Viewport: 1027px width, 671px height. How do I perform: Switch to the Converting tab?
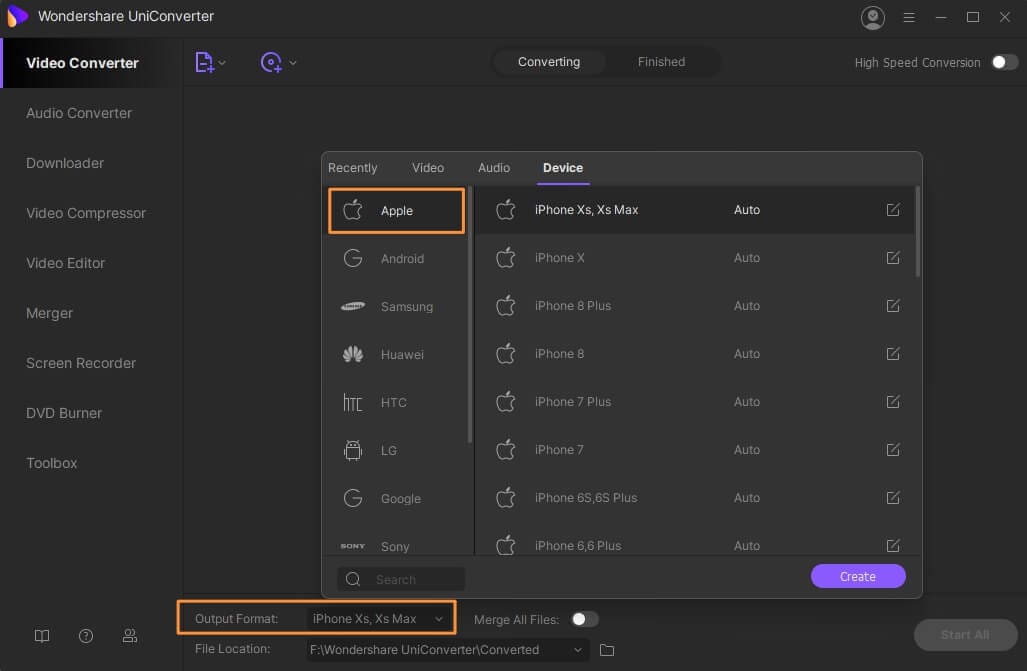(x=549, y=62)
